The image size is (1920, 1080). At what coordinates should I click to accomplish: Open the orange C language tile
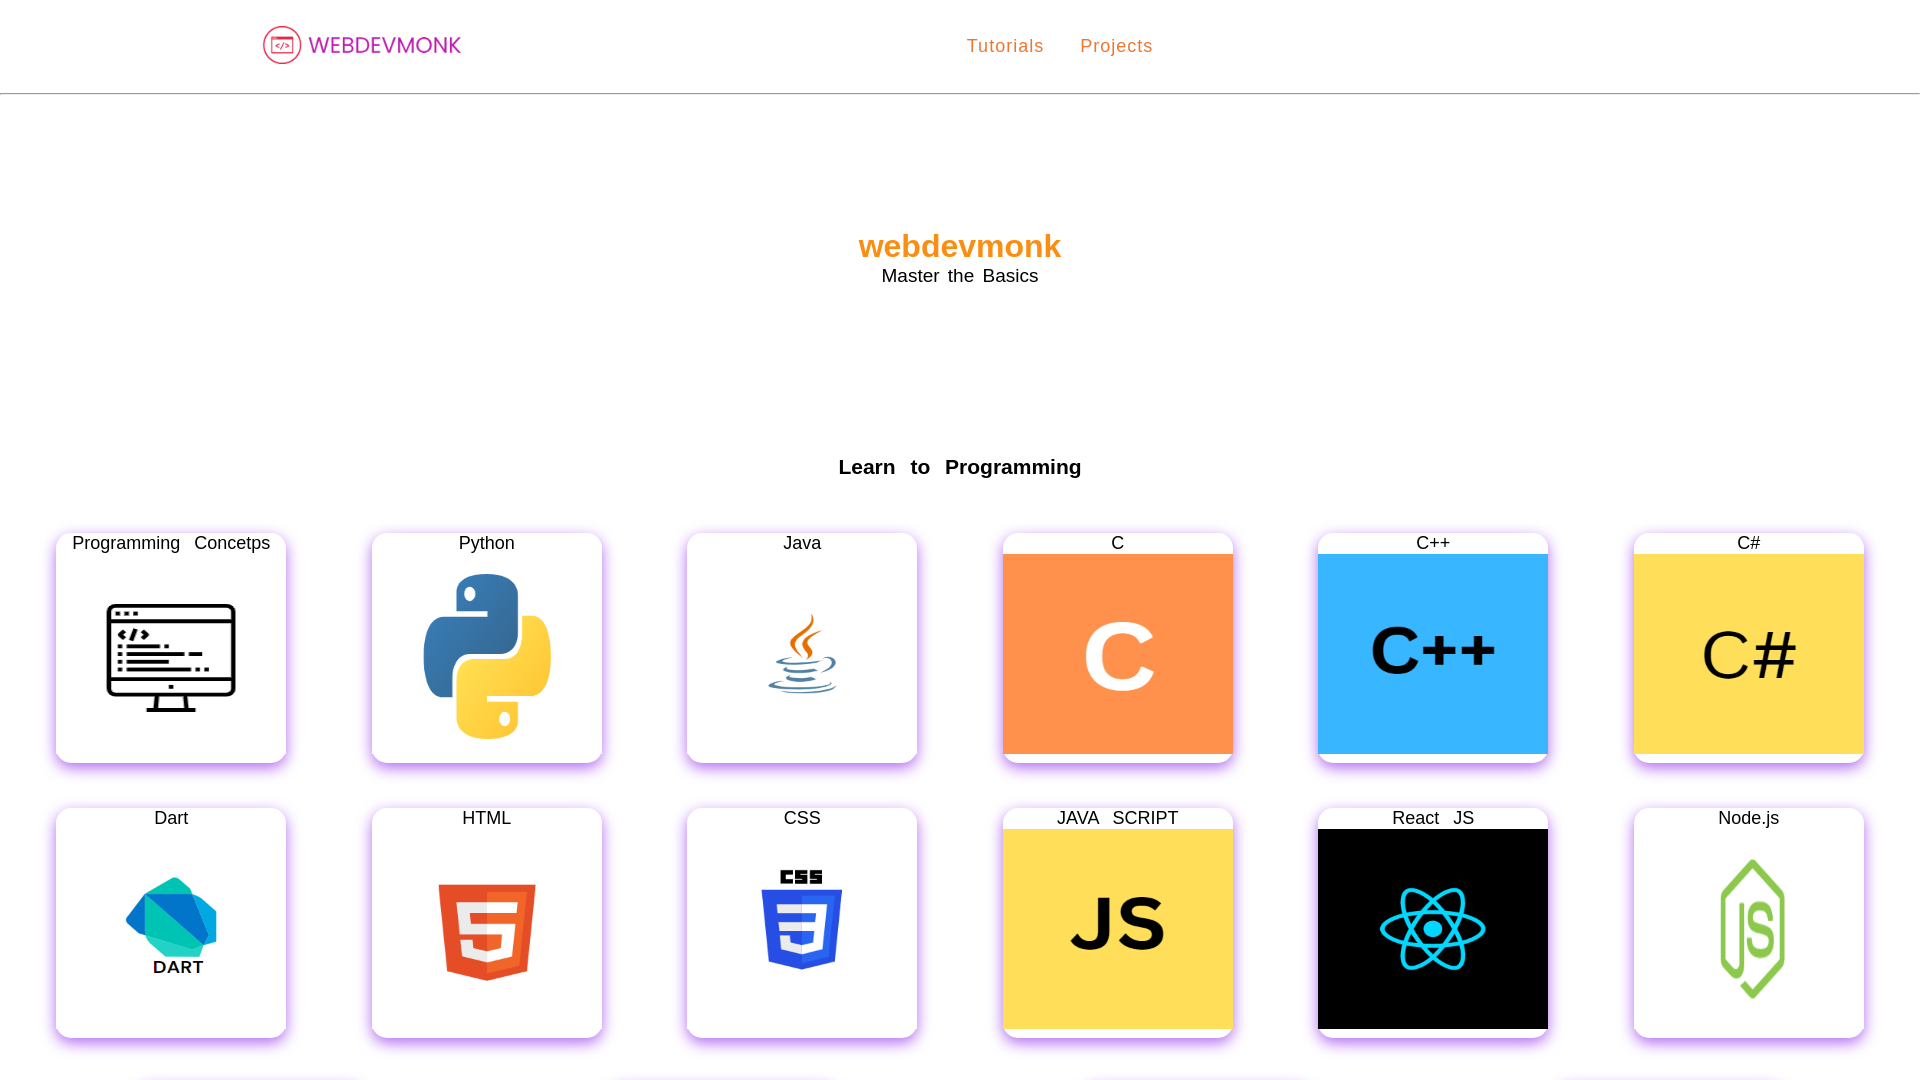tap(1118, 654)
